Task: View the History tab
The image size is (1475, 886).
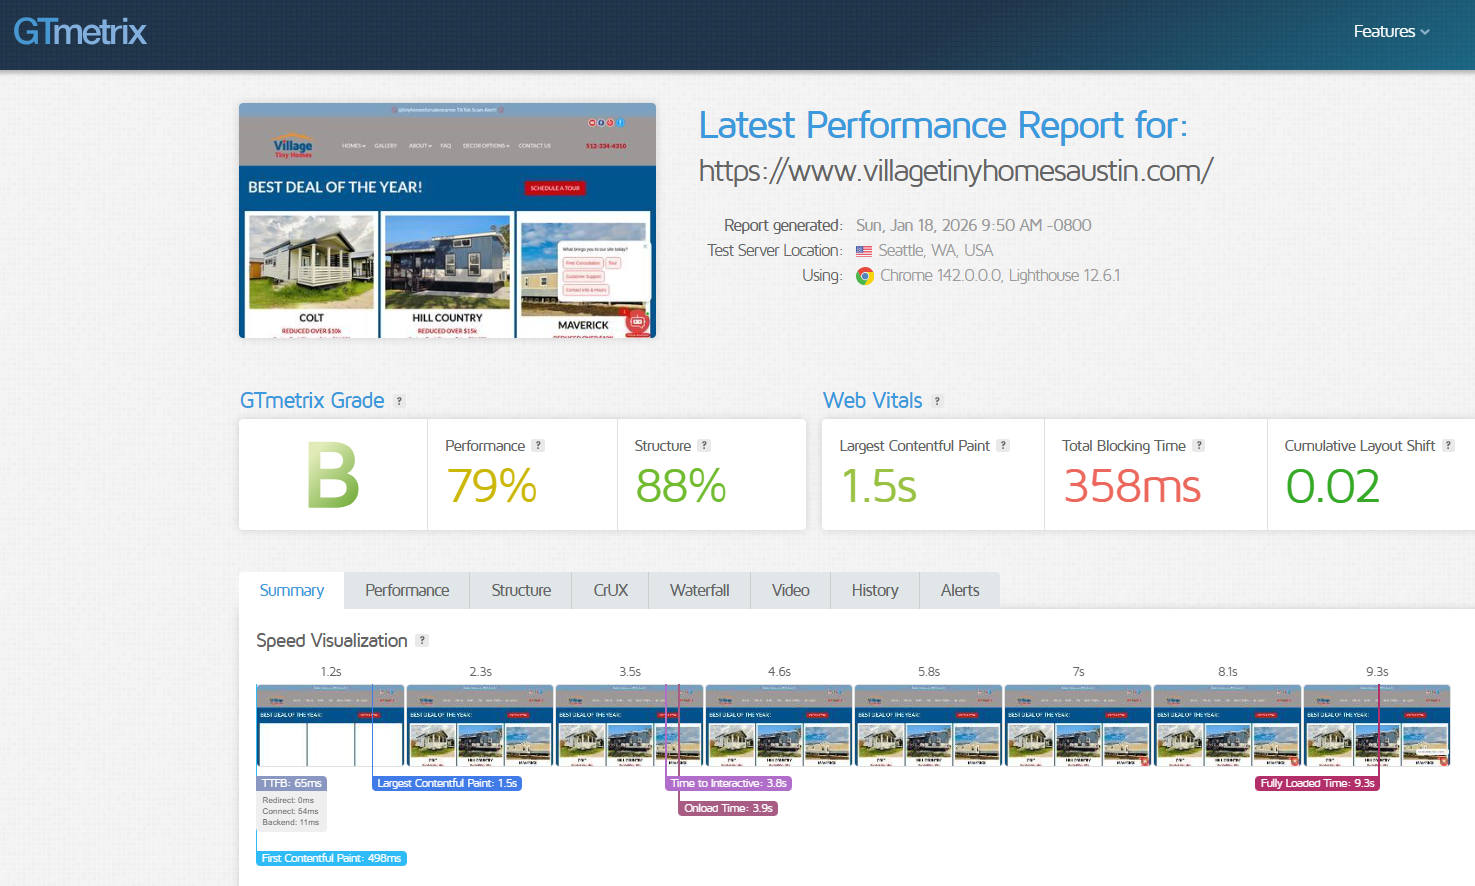Action: tap(875, 591)
